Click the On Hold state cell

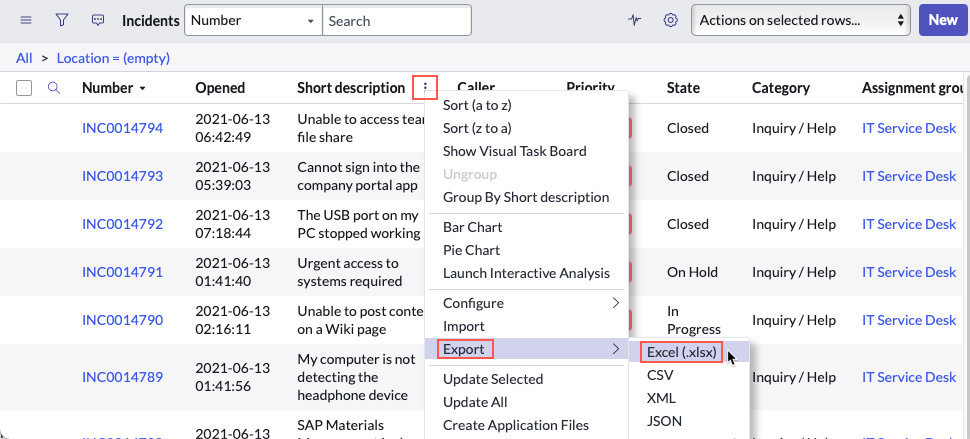click(692, 272)
